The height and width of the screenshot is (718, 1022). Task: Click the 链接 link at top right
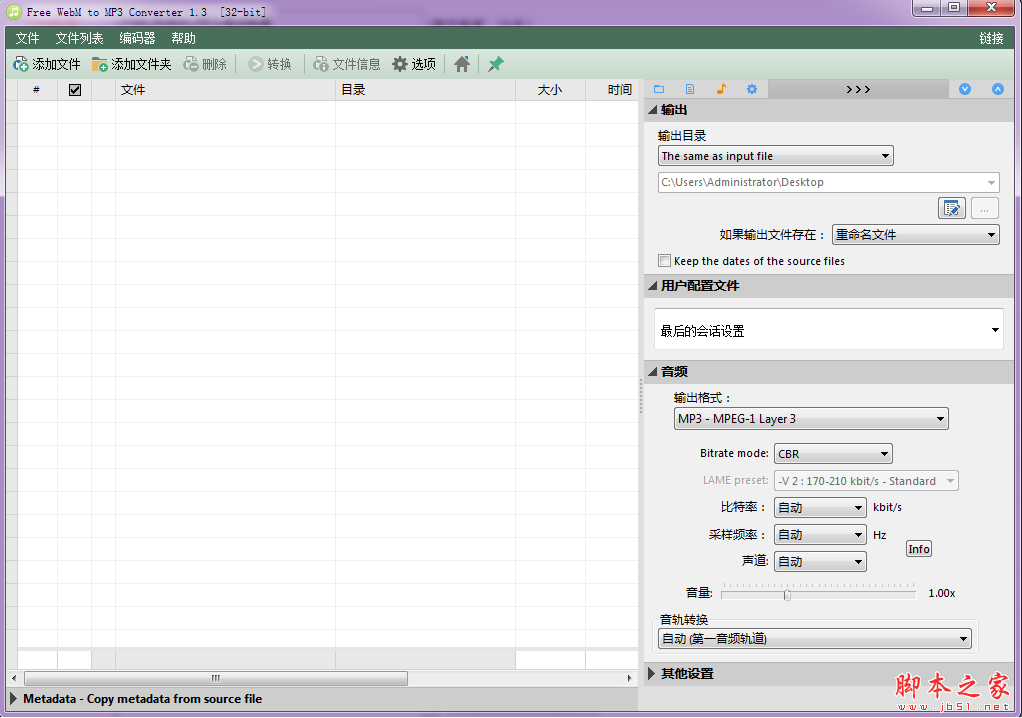[991, 38]
